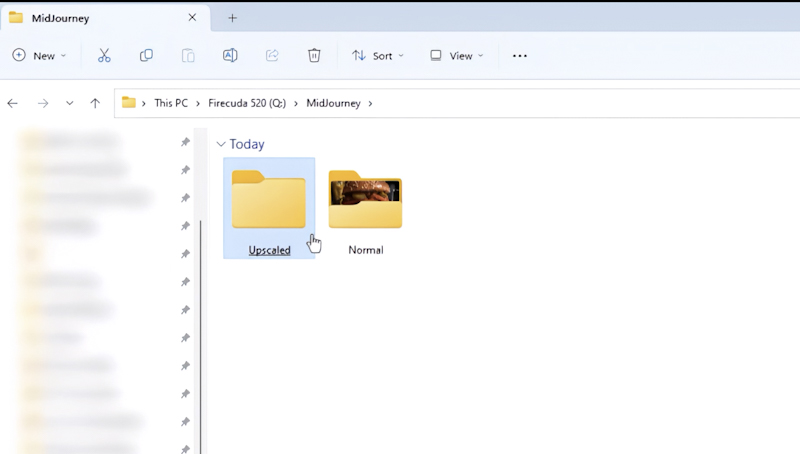Screen dimensions: 800x454
Task: Expand the chevron before This PC
Action: tap(144, 104)
